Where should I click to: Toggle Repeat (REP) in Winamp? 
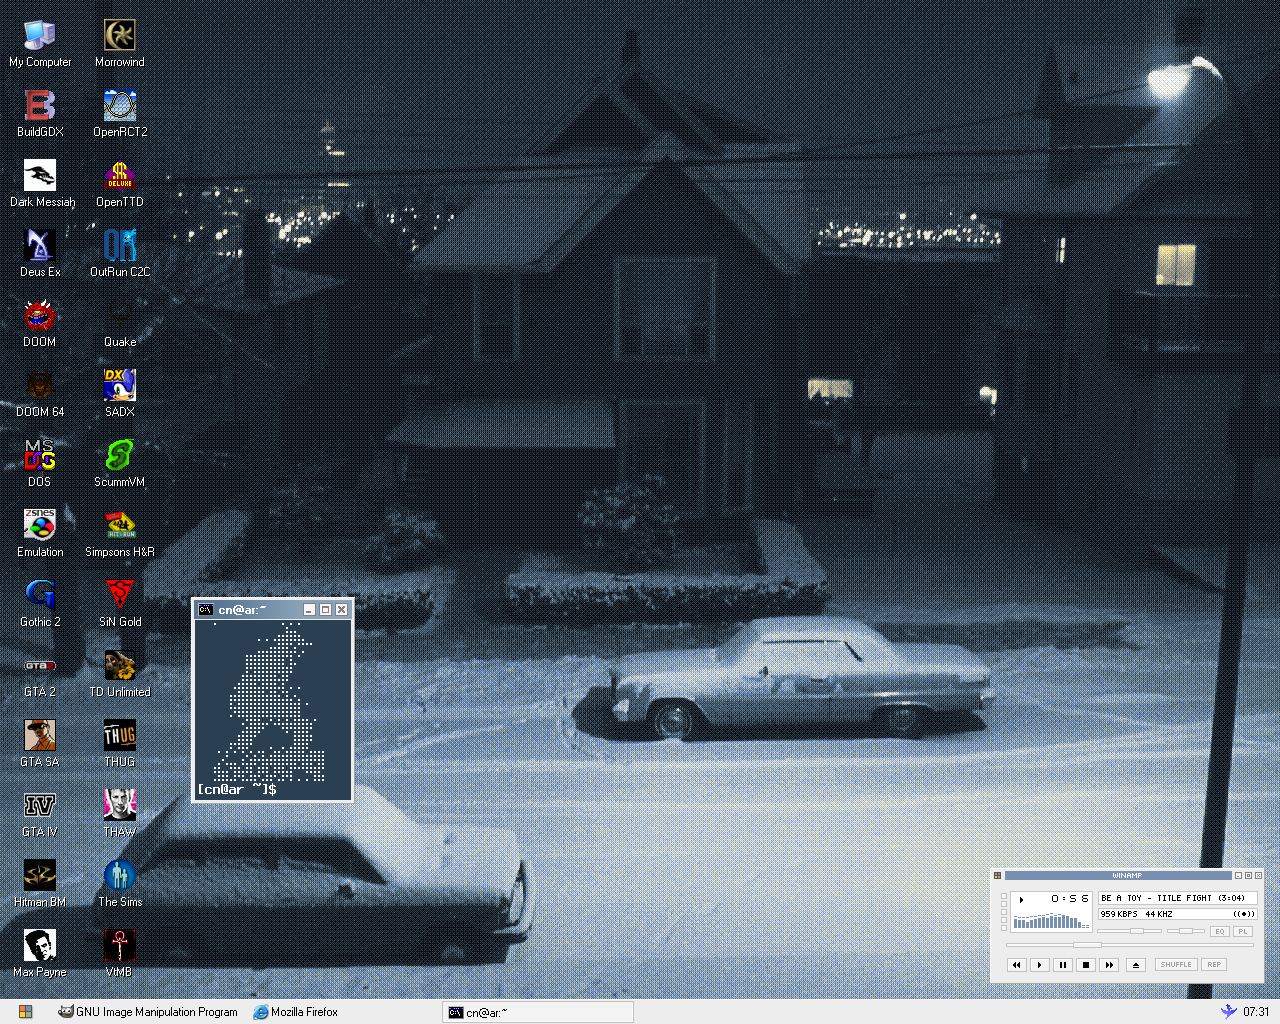click(1214, 965)
